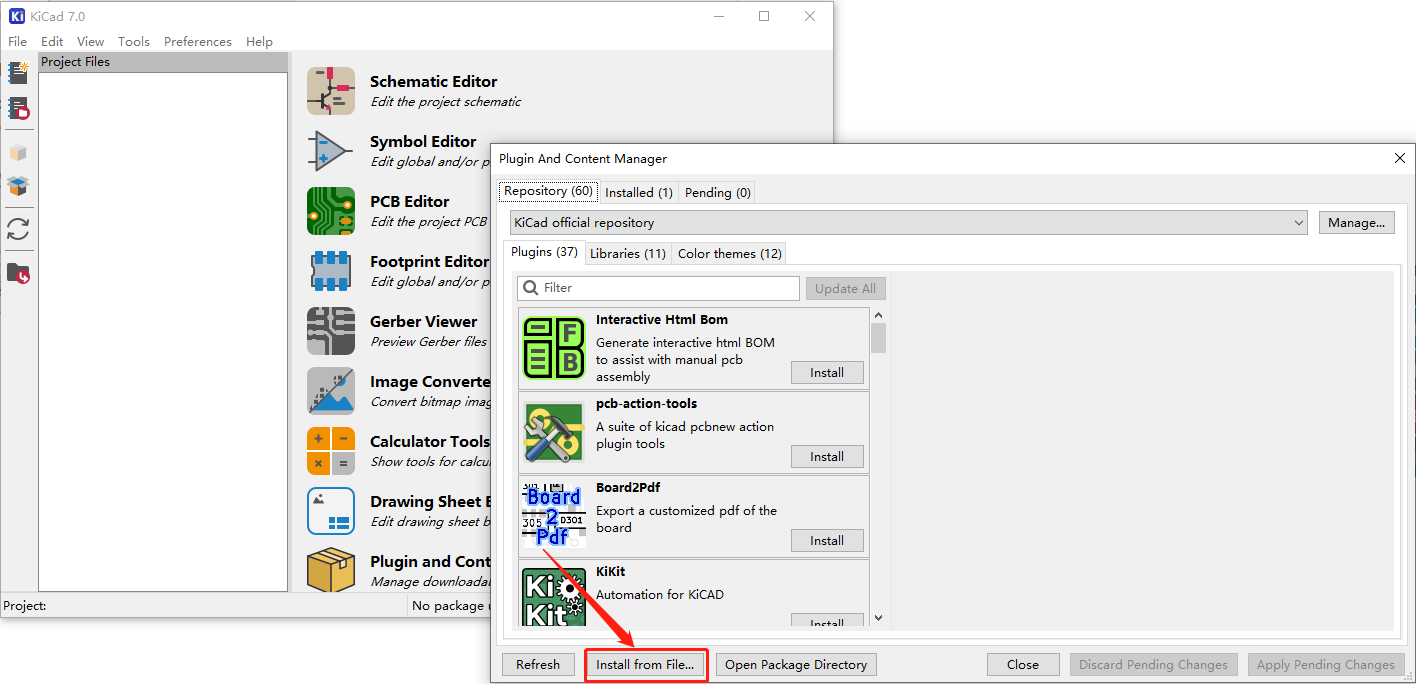Screen dimensions: 1416x684
Task: Click Install from File... button
Action: point(645,664)
